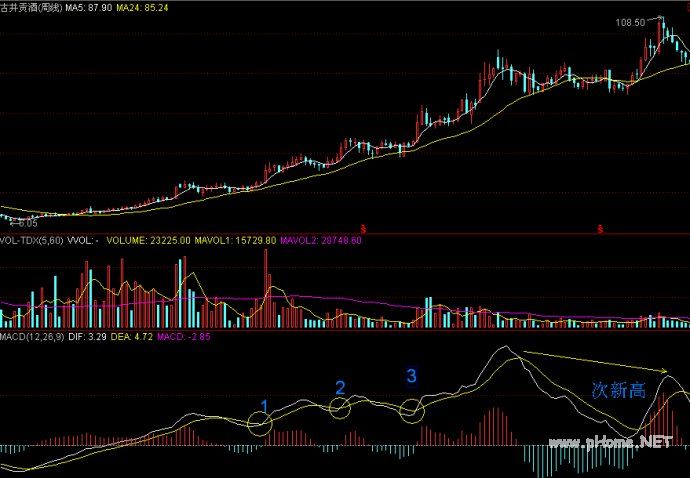Click the 6.05 lowest price label

pyautogui.click(x=28, y=224)
